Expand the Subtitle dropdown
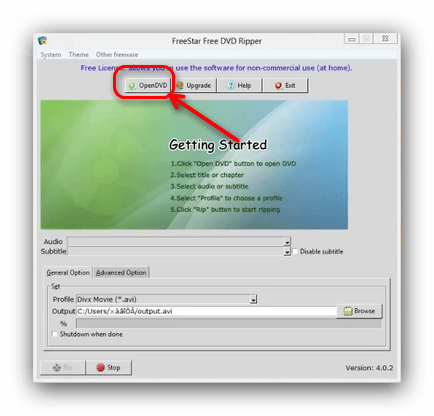 point(287,252)
